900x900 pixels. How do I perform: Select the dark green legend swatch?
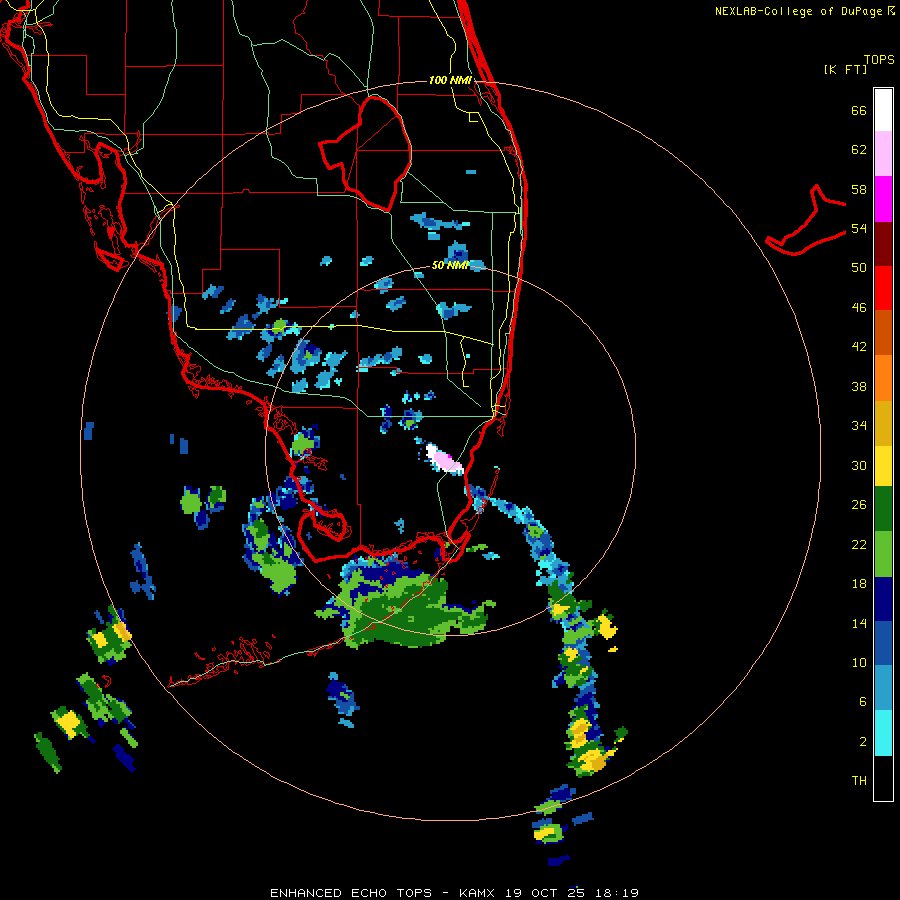point(883,508)
